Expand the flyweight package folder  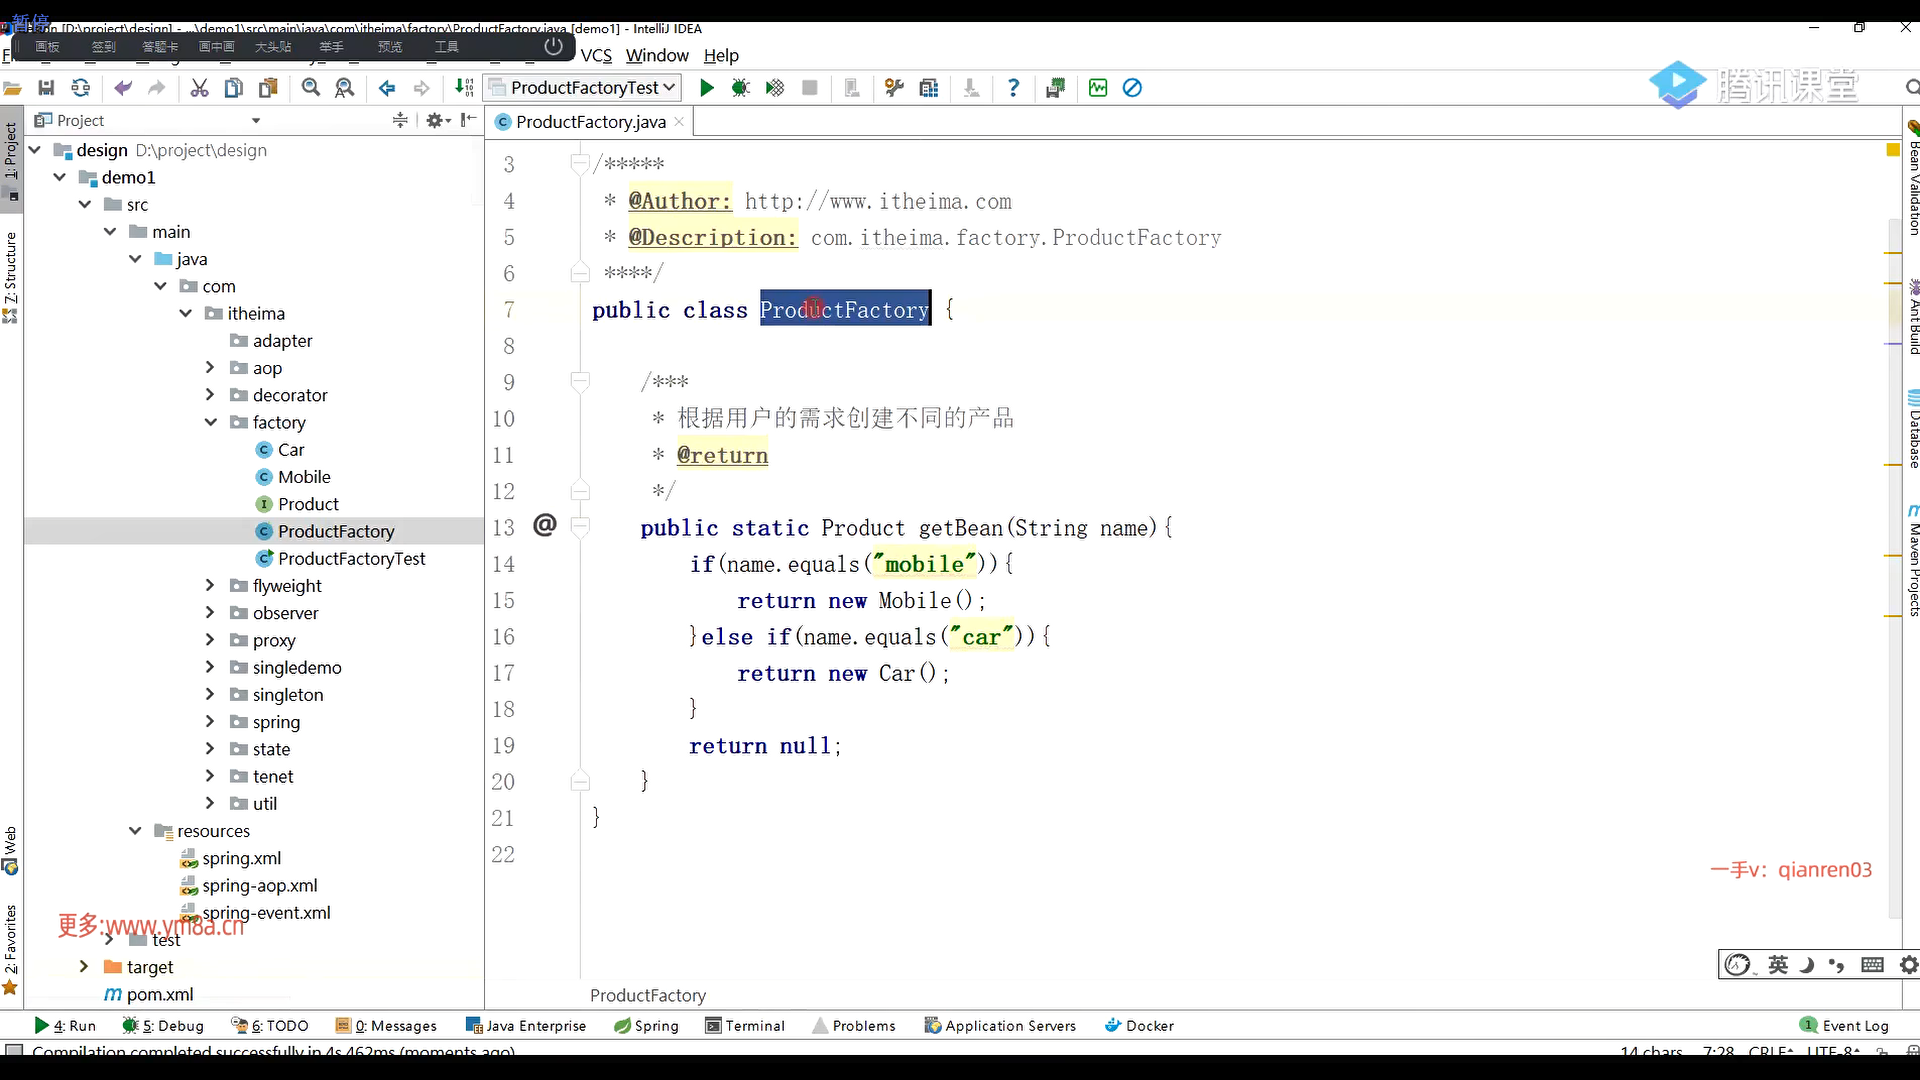point(210,585)
